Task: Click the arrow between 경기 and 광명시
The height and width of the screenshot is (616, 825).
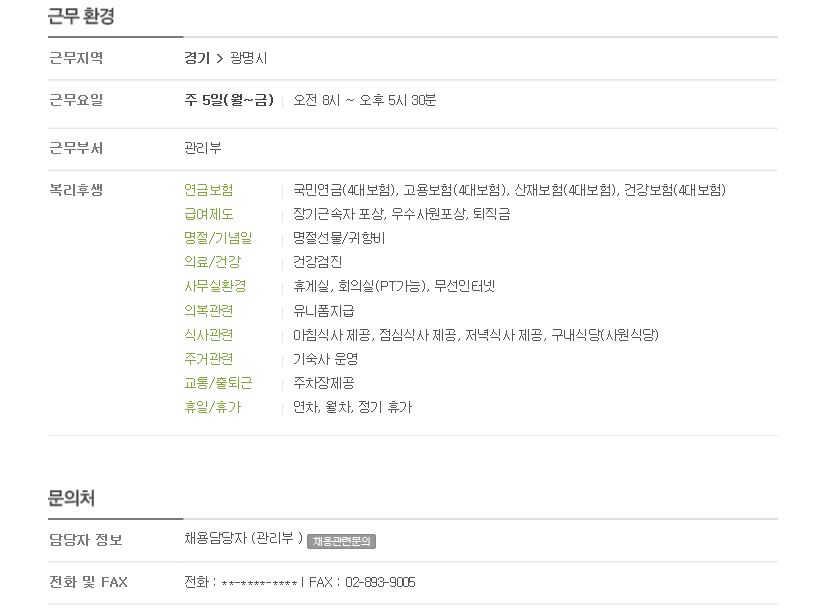Action: (220, 59)
